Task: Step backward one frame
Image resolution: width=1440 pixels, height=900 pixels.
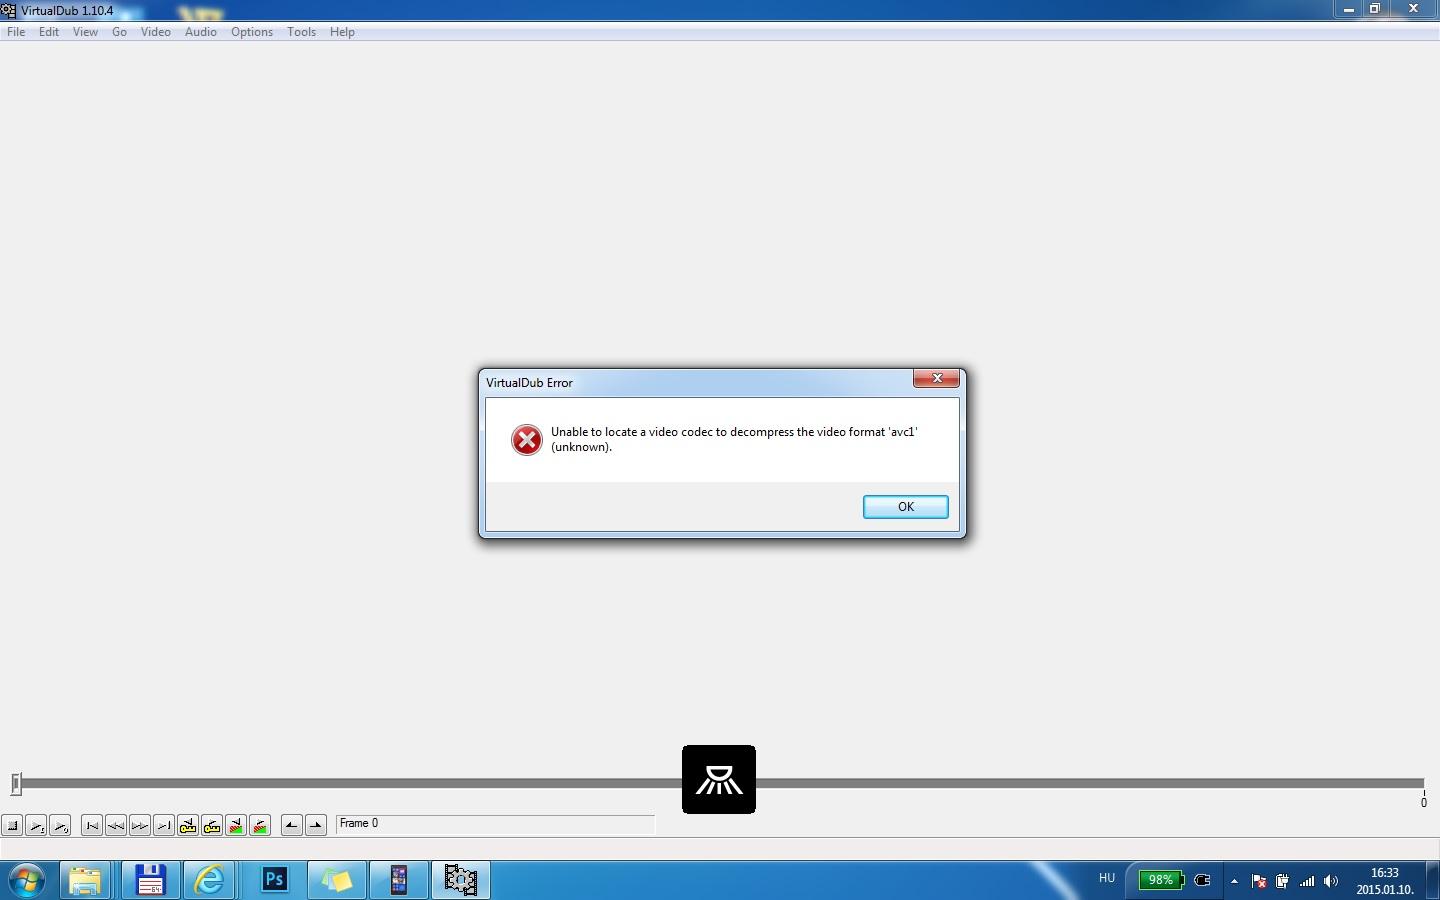Action: [x=116, y=826]
